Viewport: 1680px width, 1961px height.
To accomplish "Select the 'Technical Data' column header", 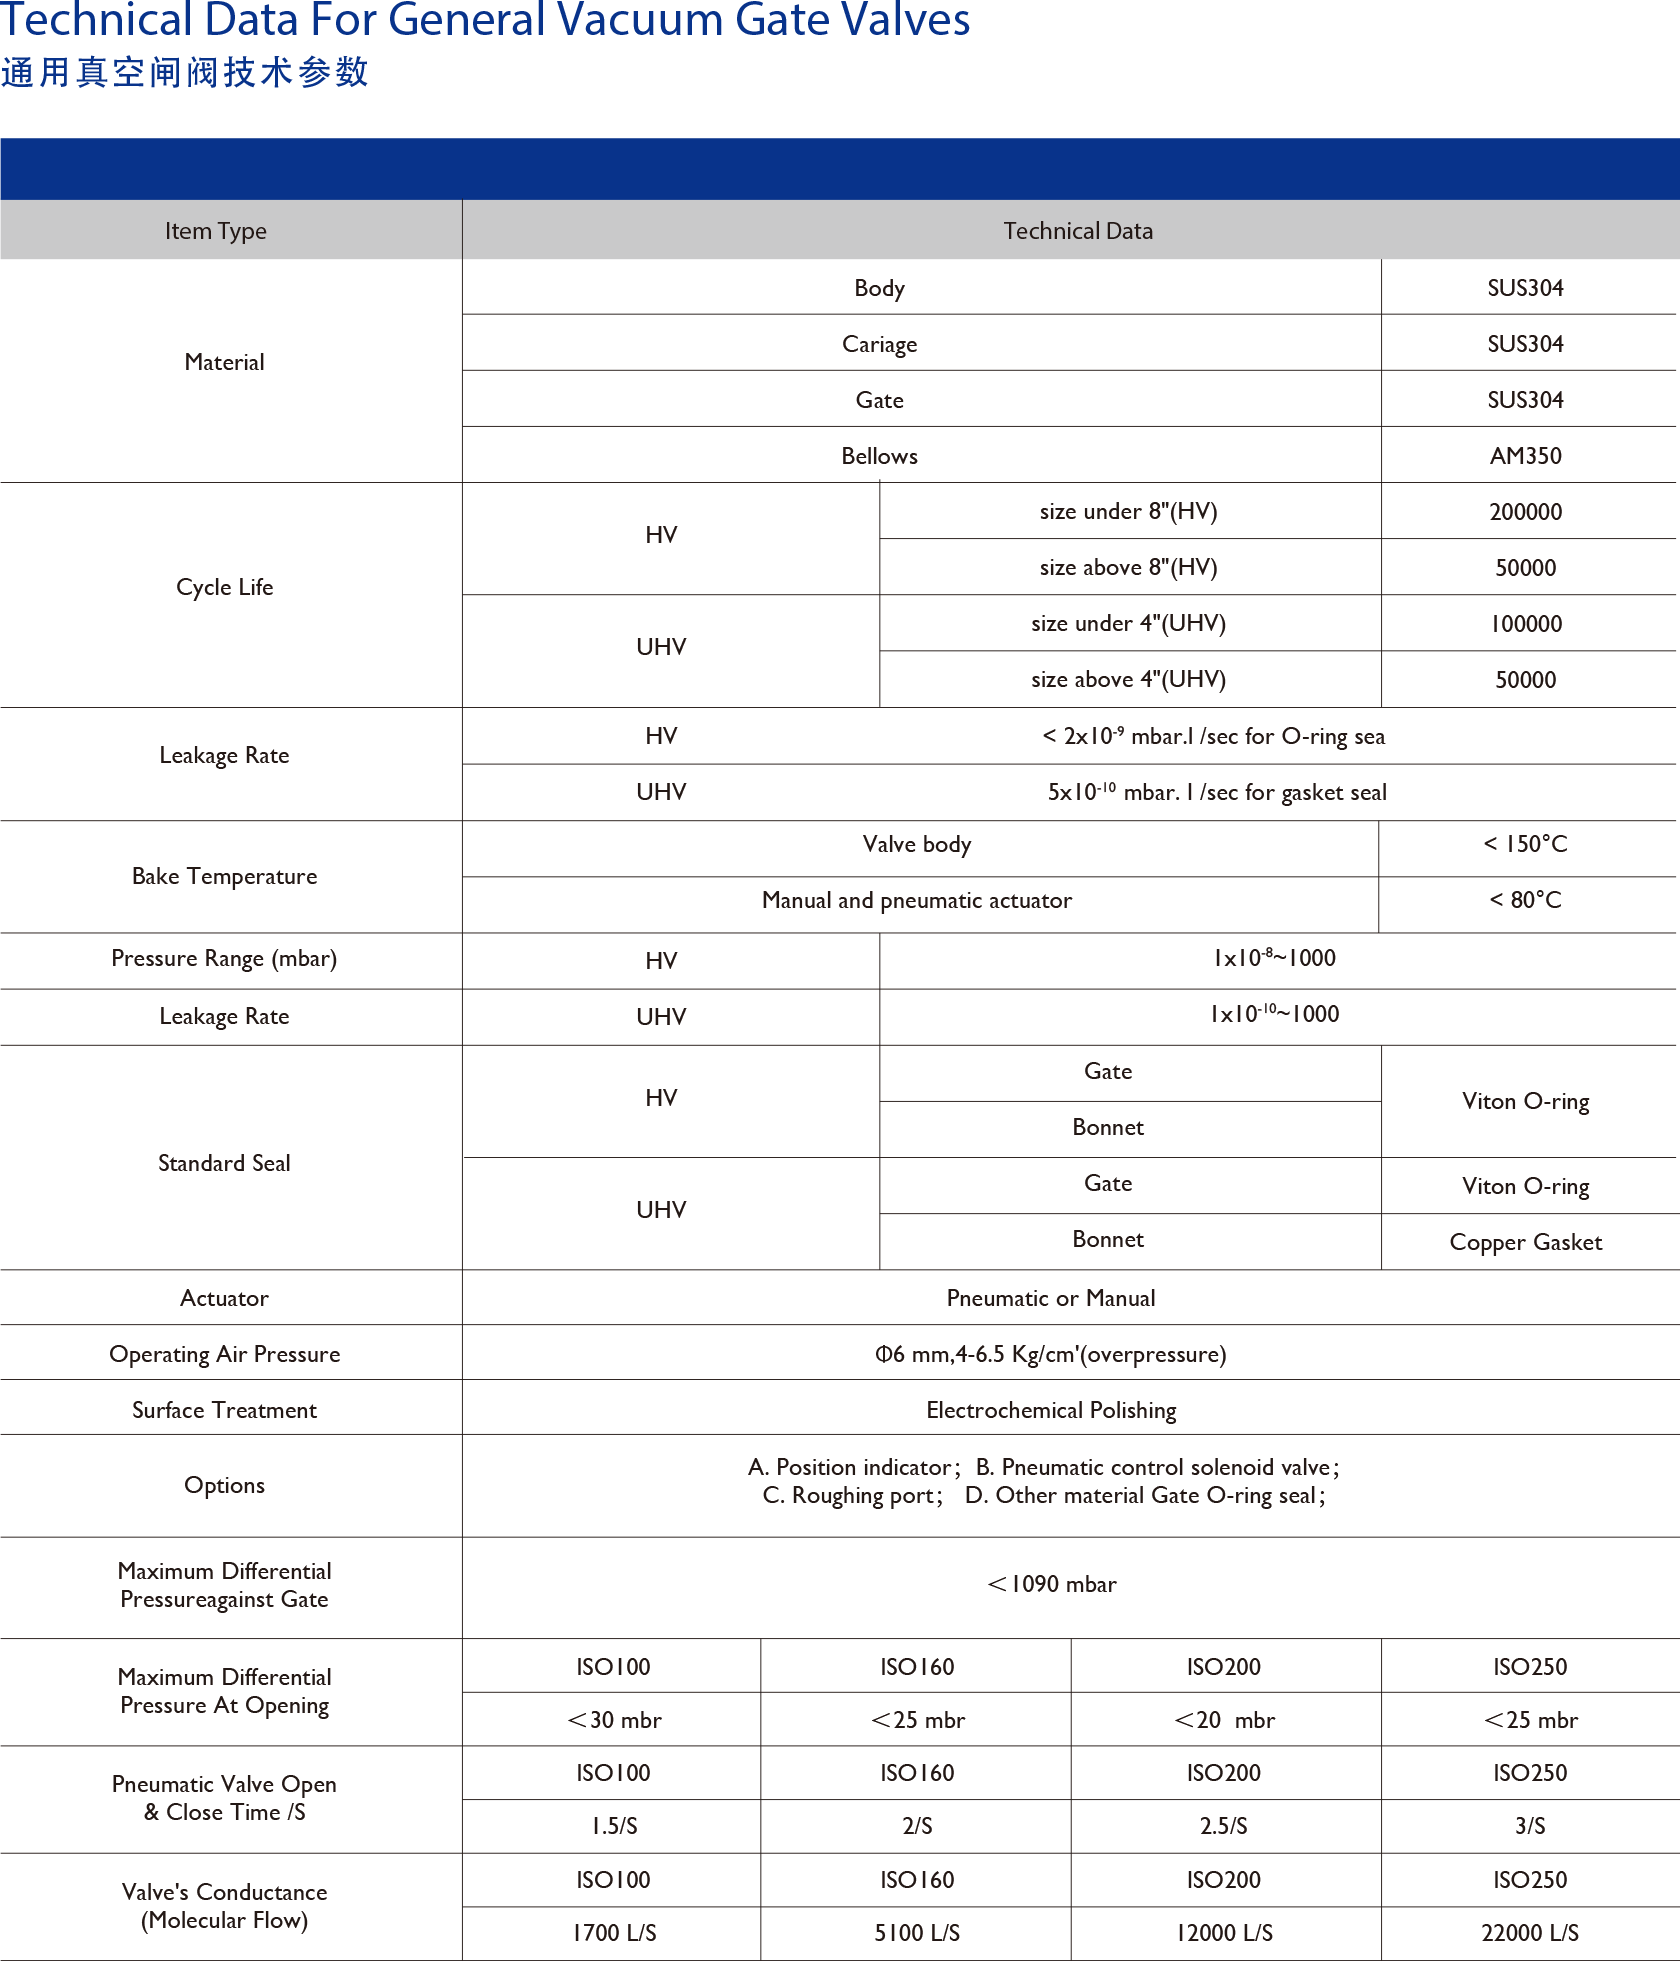I will [1077, 231].
